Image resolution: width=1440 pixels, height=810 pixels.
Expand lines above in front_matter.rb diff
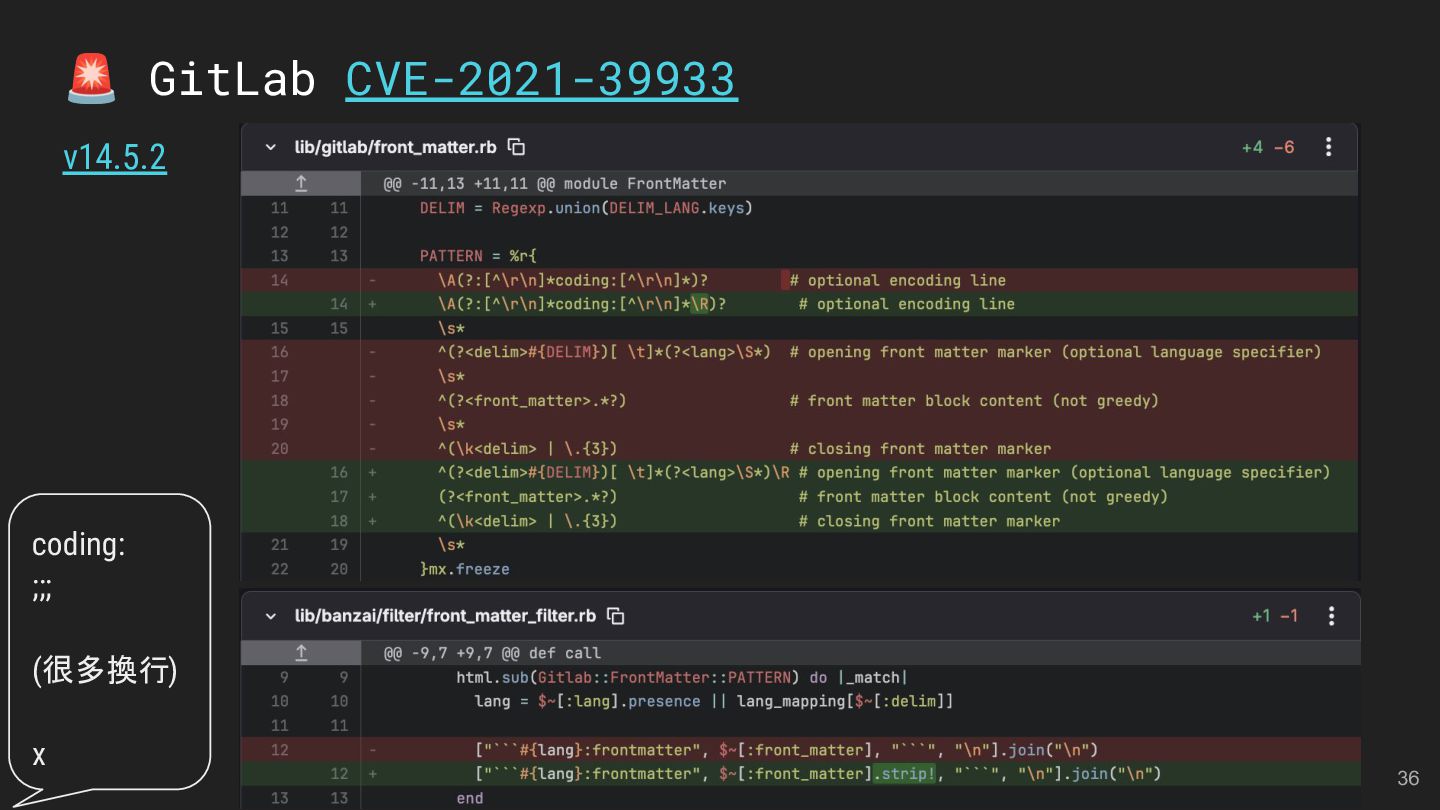tap(301, 184)
